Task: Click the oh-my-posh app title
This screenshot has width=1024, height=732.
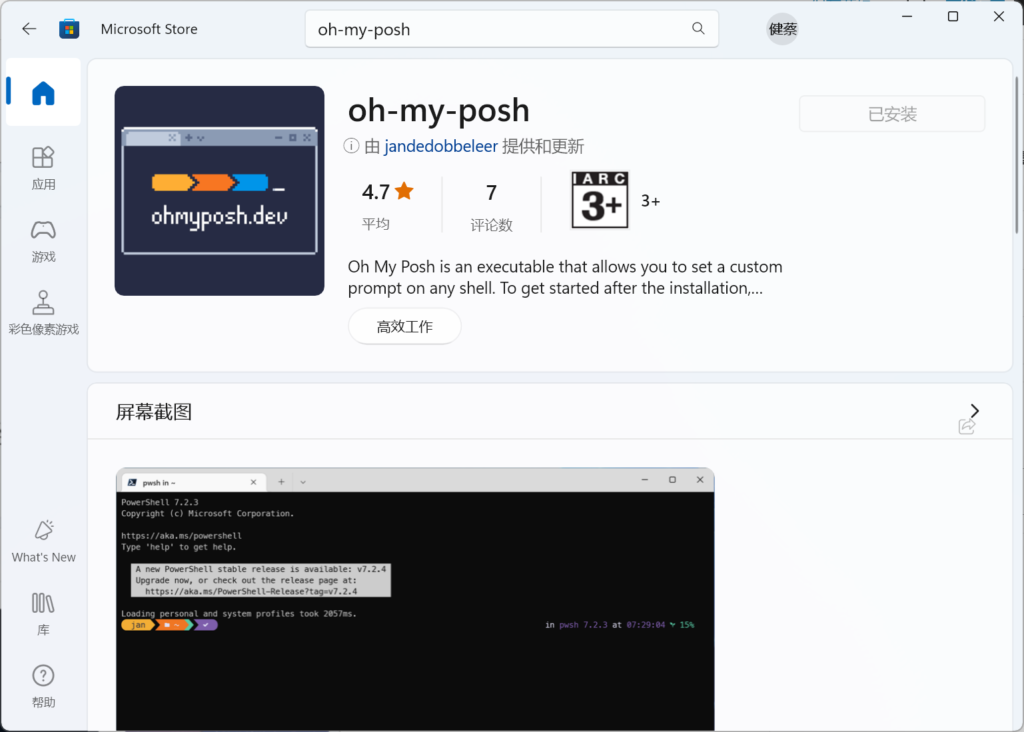Action: pos(439,110)
